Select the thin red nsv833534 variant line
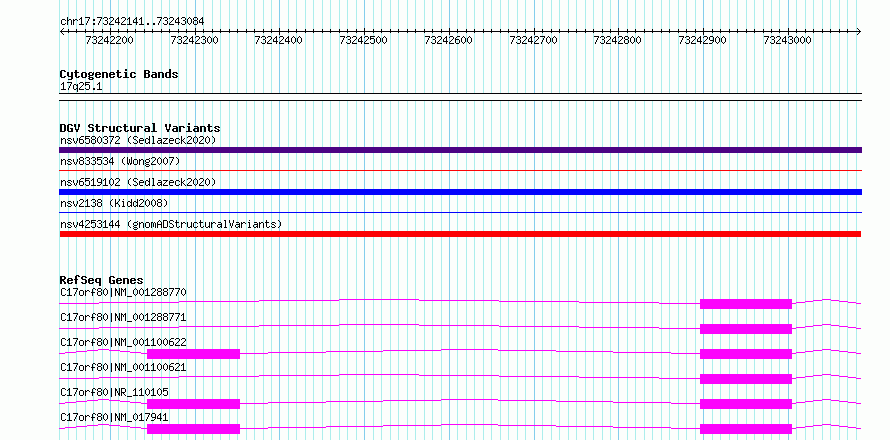The width and height of the screenshot is (890, 440). (x=460, y=170)
